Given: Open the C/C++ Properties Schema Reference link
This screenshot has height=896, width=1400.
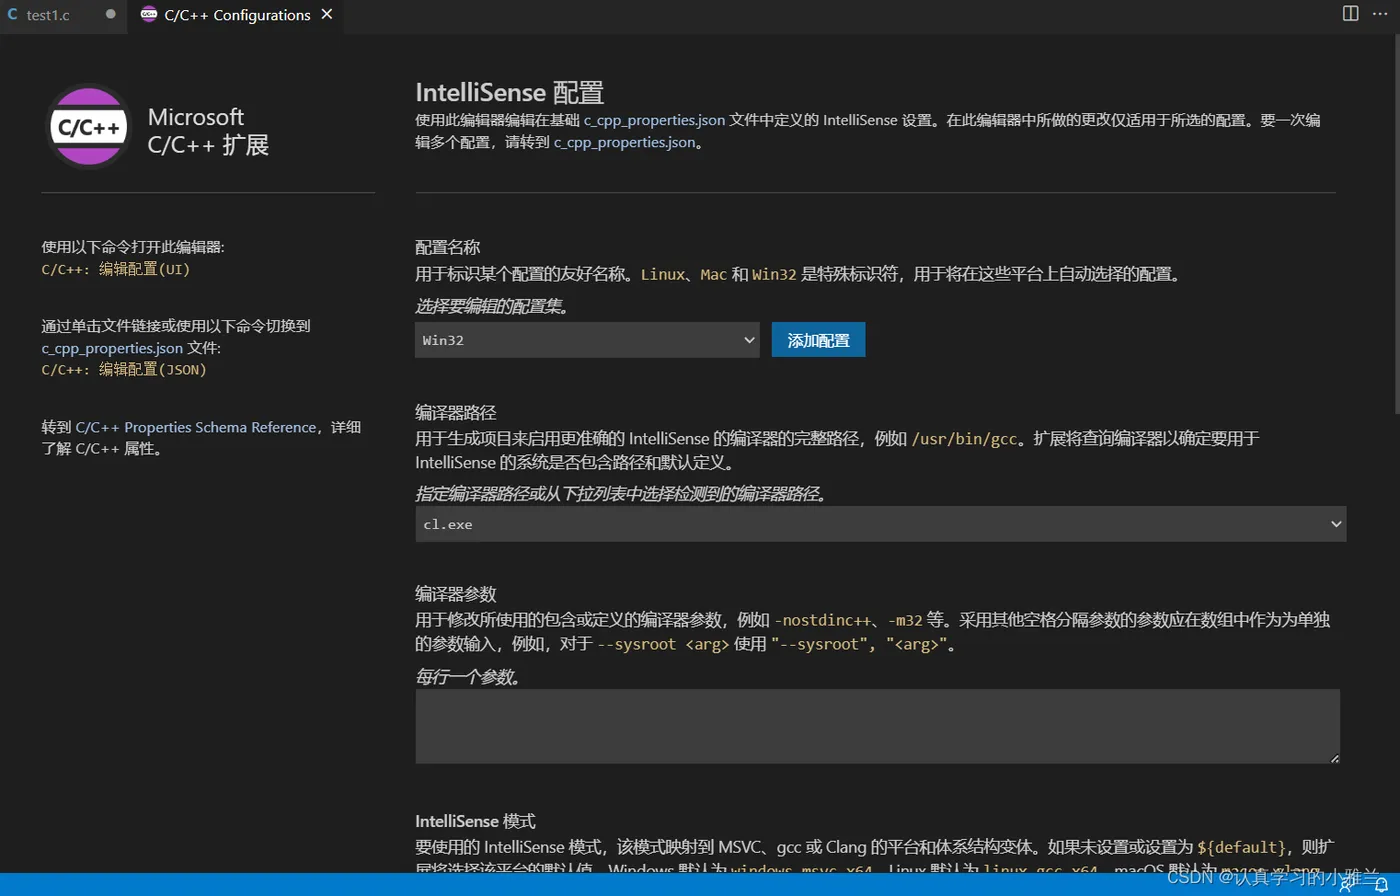Looking at the screenshot, I should [196, 427].
